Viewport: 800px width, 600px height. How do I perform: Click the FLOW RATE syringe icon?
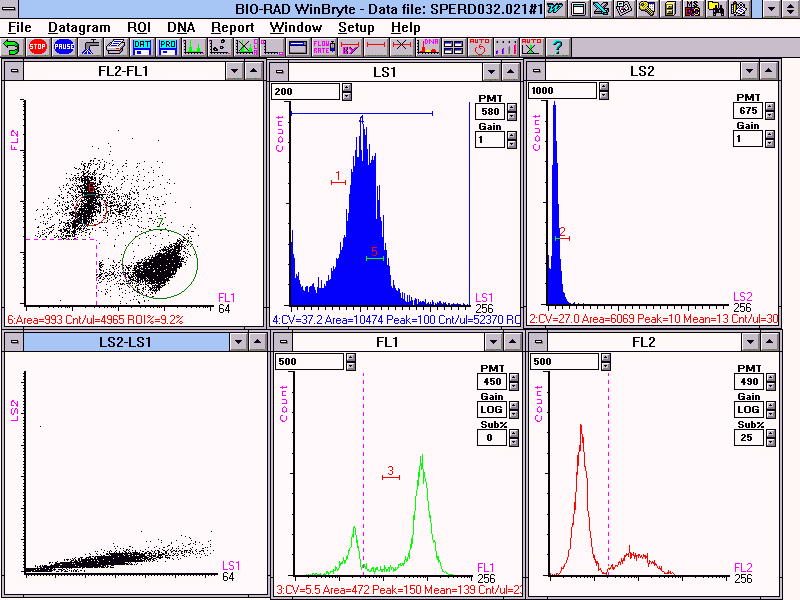(324, 47)
